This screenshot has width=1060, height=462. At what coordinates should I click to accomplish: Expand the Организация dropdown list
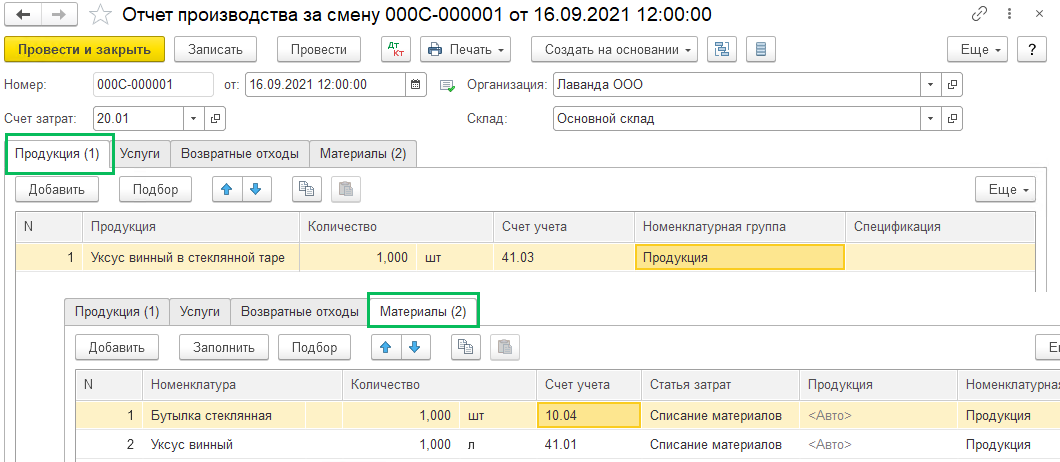pyautogui.click(x=931, y=85)
